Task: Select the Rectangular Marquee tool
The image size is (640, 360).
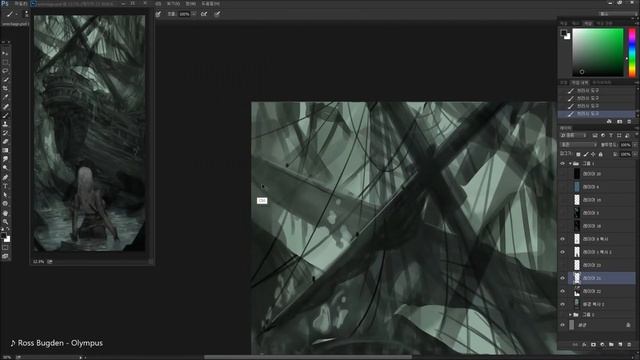Action: tap(5, 62)
